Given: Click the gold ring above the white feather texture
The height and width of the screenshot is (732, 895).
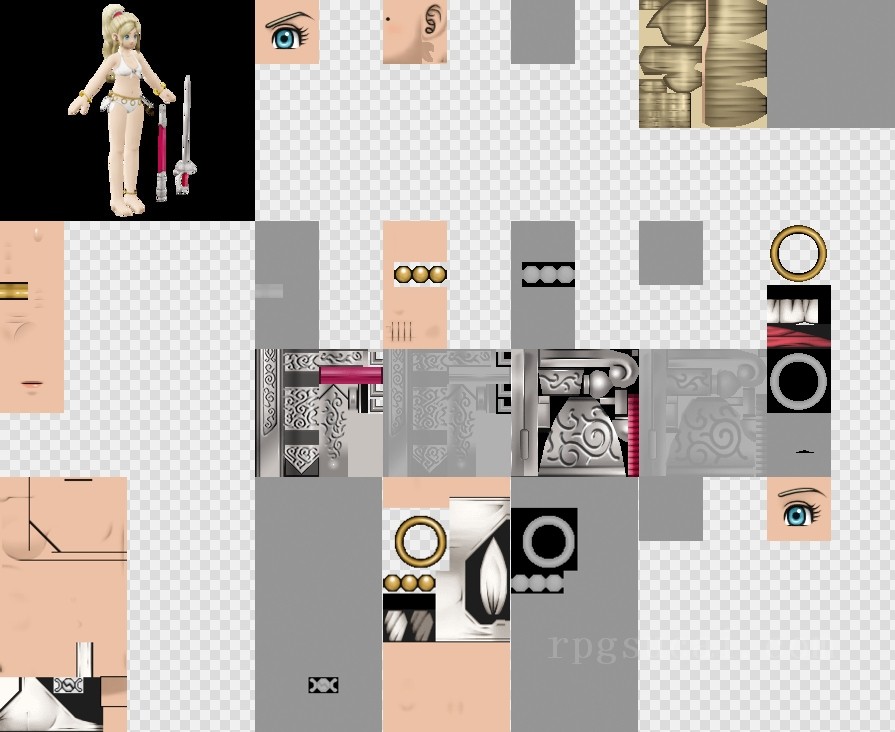Looking at the screenshot, I should click(x=420, y=541).
